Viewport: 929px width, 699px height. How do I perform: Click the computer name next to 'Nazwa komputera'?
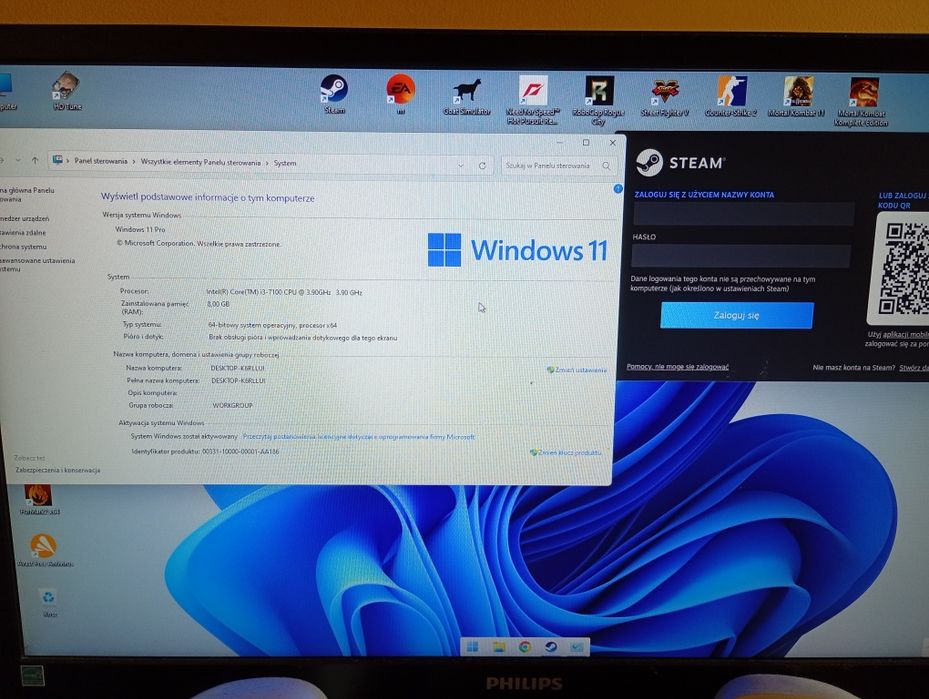[238, 368]
